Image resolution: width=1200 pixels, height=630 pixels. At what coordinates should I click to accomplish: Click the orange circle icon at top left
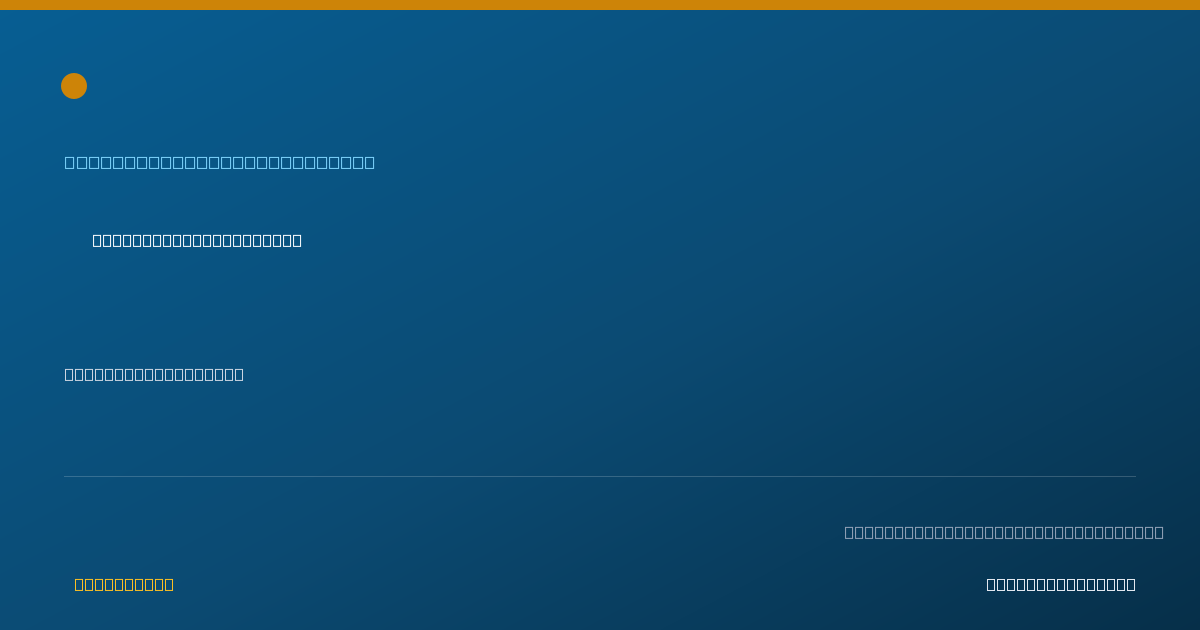point(74,86)
